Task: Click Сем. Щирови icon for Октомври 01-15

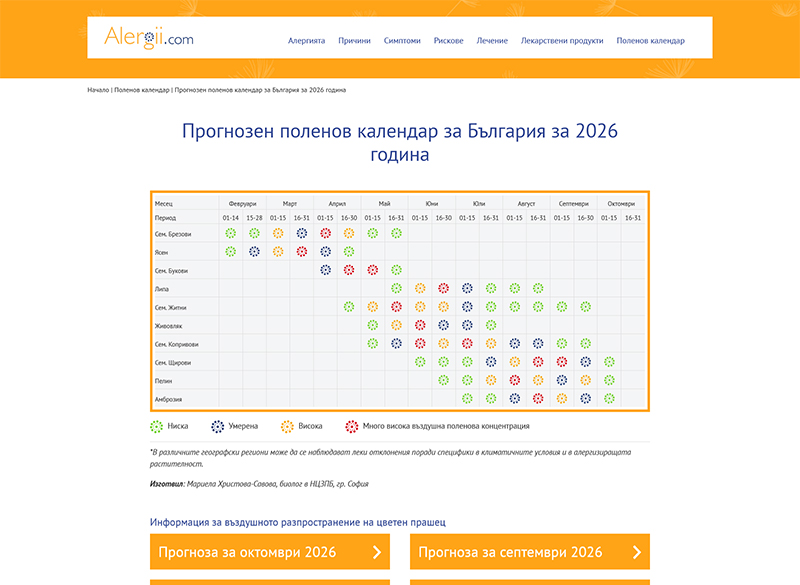Action: pos(609,362)
